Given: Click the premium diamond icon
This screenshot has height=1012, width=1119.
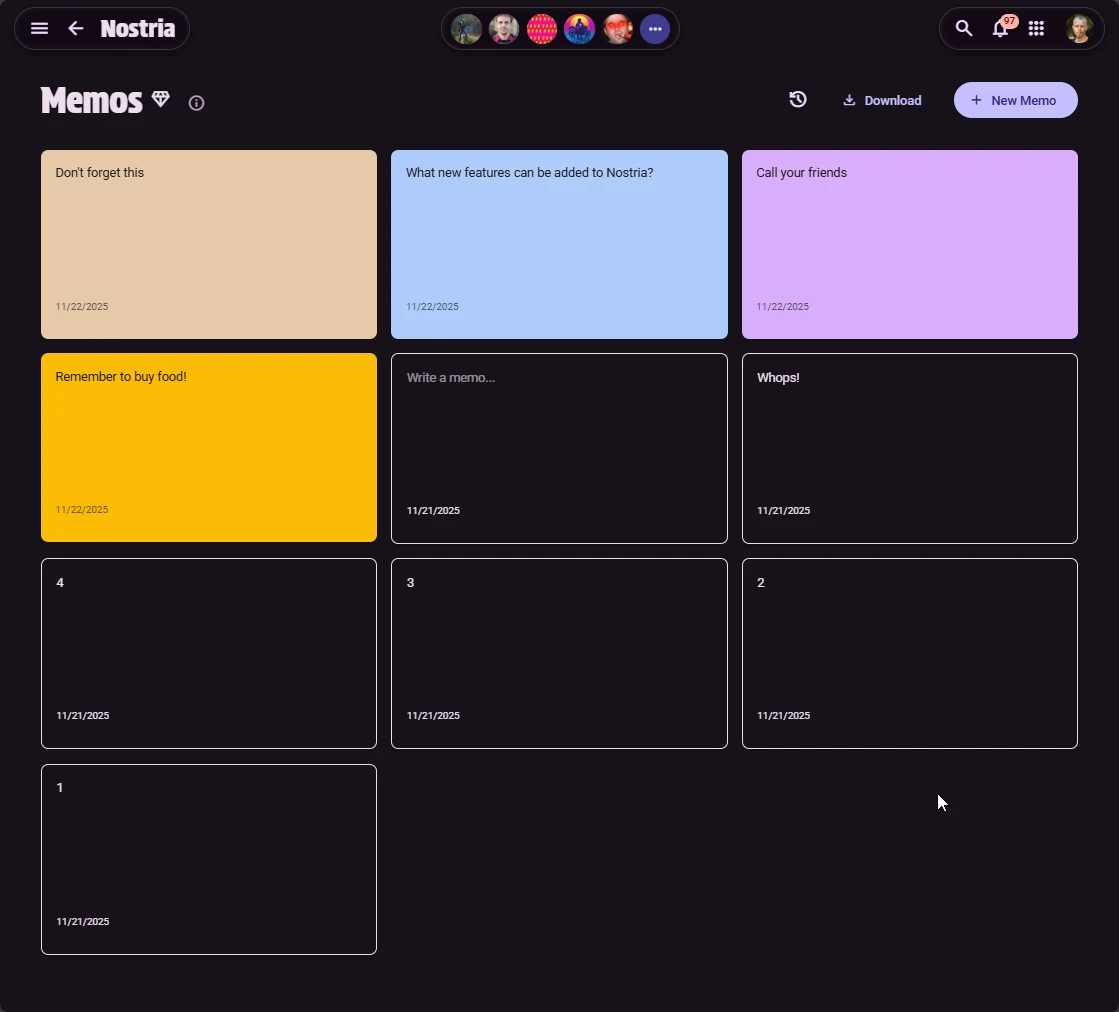Looking at the screenshot, I should 161,100.
